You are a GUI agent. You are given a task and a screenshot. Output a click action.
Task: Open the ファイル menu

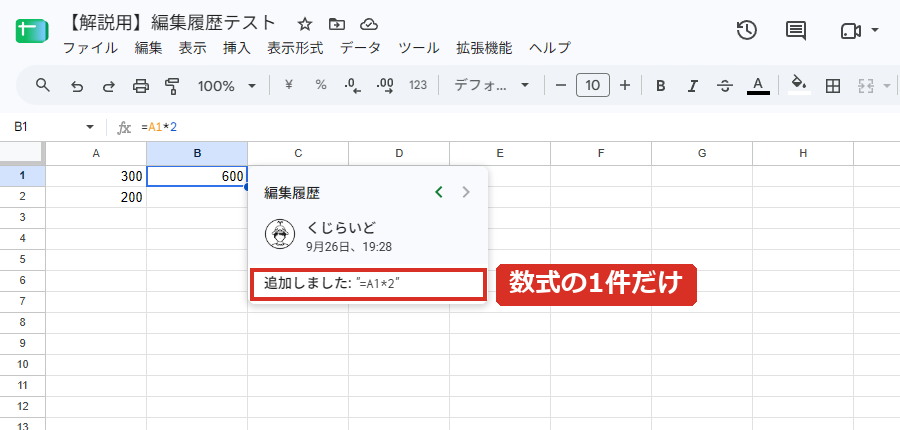coord(90,48)
